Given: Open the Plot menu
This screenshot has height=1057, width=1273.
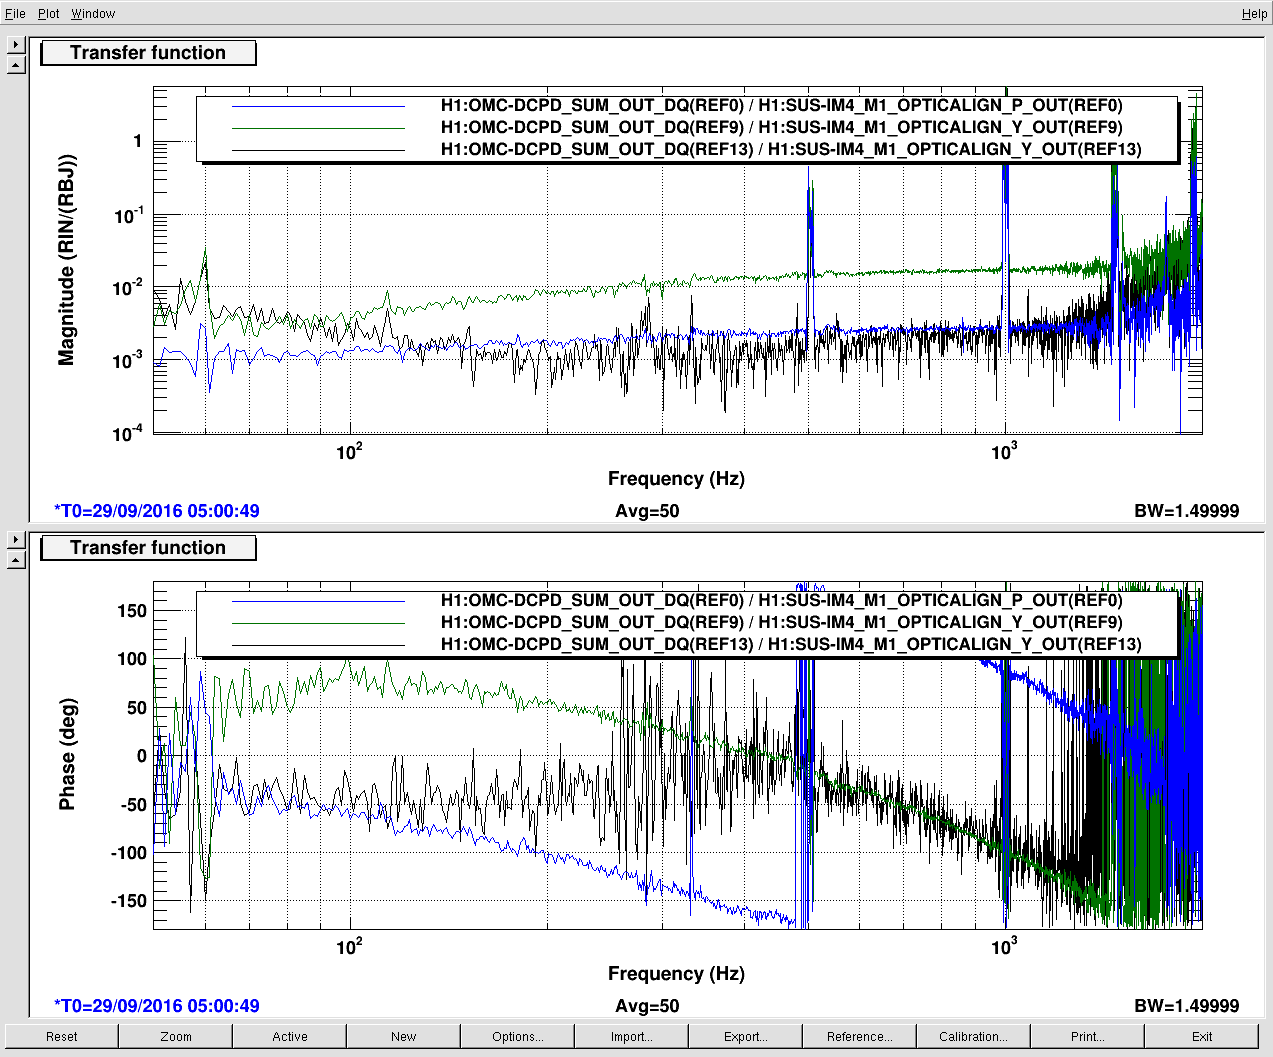Looking at the screenshot, I should [x=49, y=14].
